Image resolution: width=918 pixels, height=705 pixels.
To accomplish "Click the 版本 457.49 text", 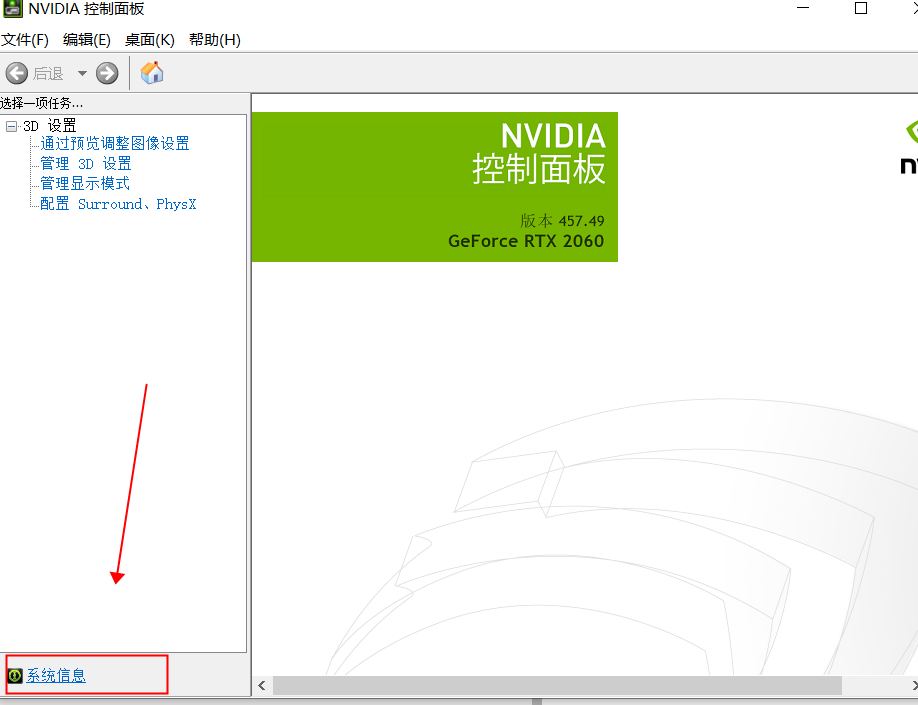I will point(562,221).
